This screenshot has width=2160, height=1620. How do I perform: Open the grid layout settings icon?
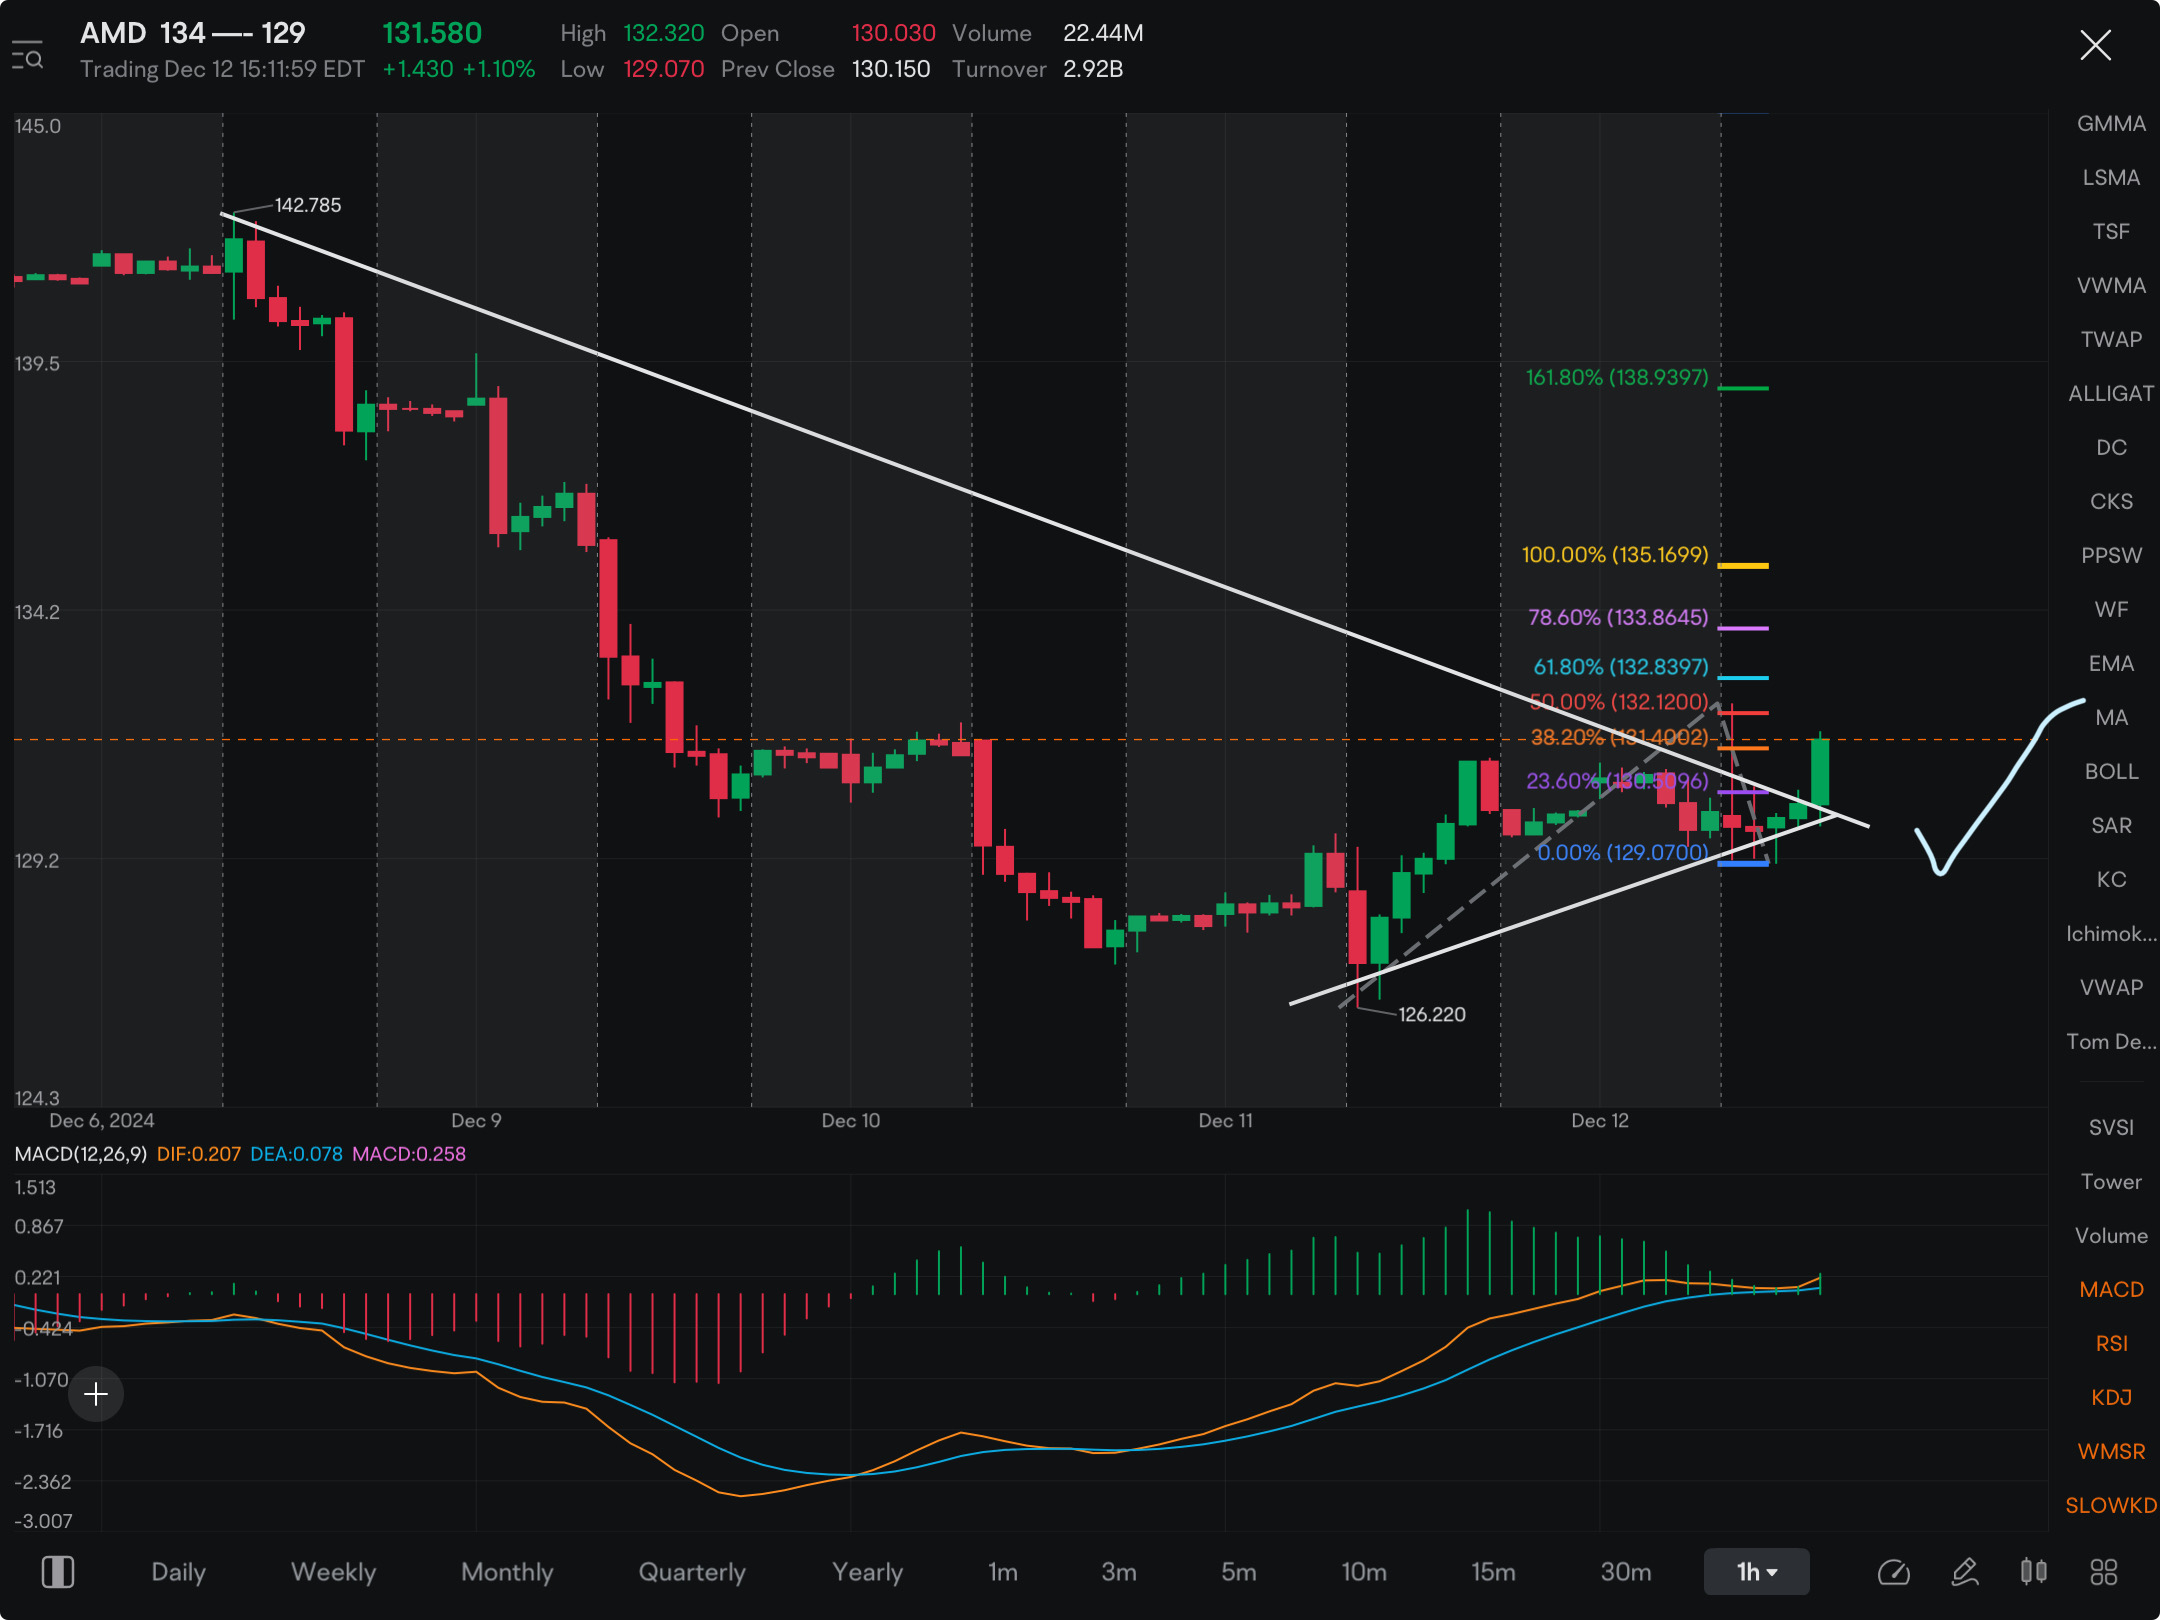2103,1572
